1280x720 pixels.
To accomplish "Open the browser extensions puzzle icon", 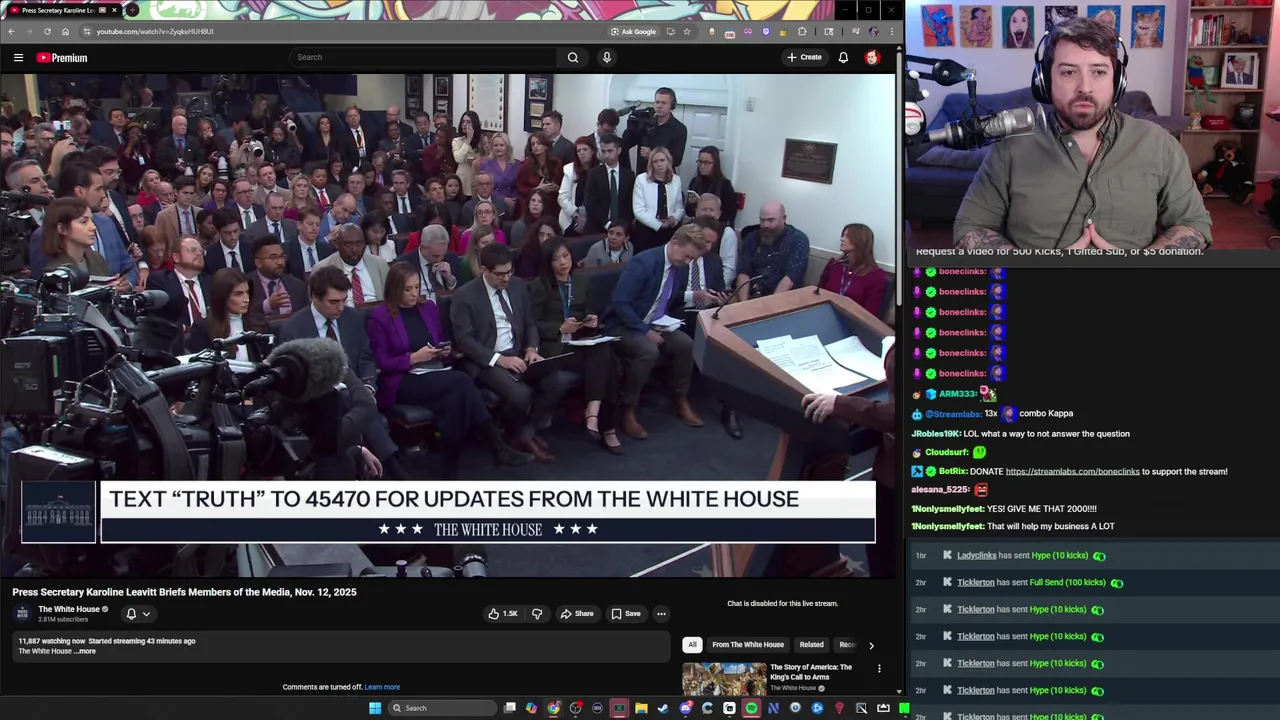I will click(x=802, y=31).
